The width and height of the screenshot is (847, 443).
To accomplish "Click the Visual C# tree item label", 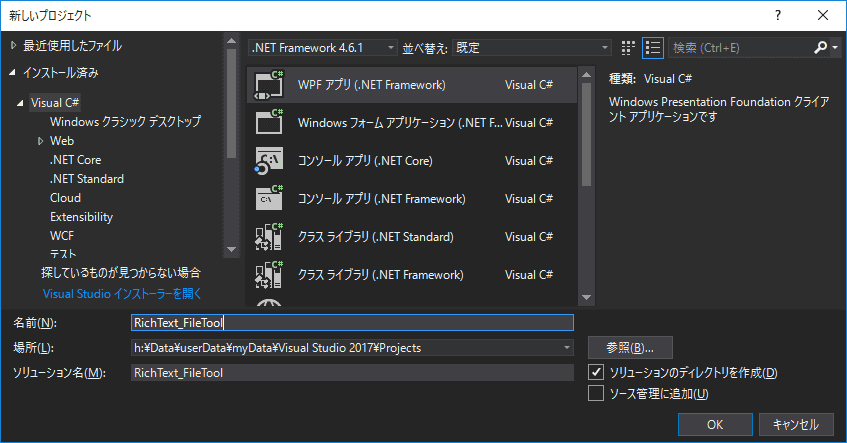I will (x=55, y=103).
